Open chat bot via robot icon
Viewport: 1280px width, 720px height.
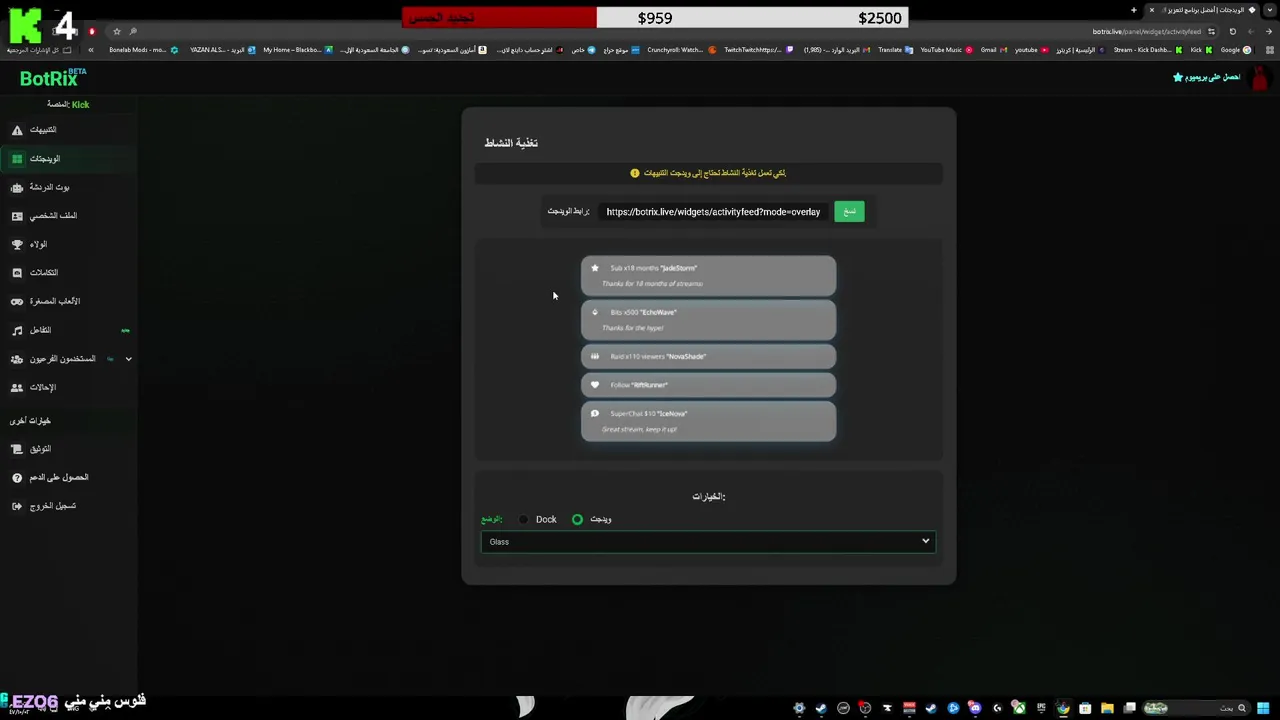pyautogui.click(x=17, y=187)
